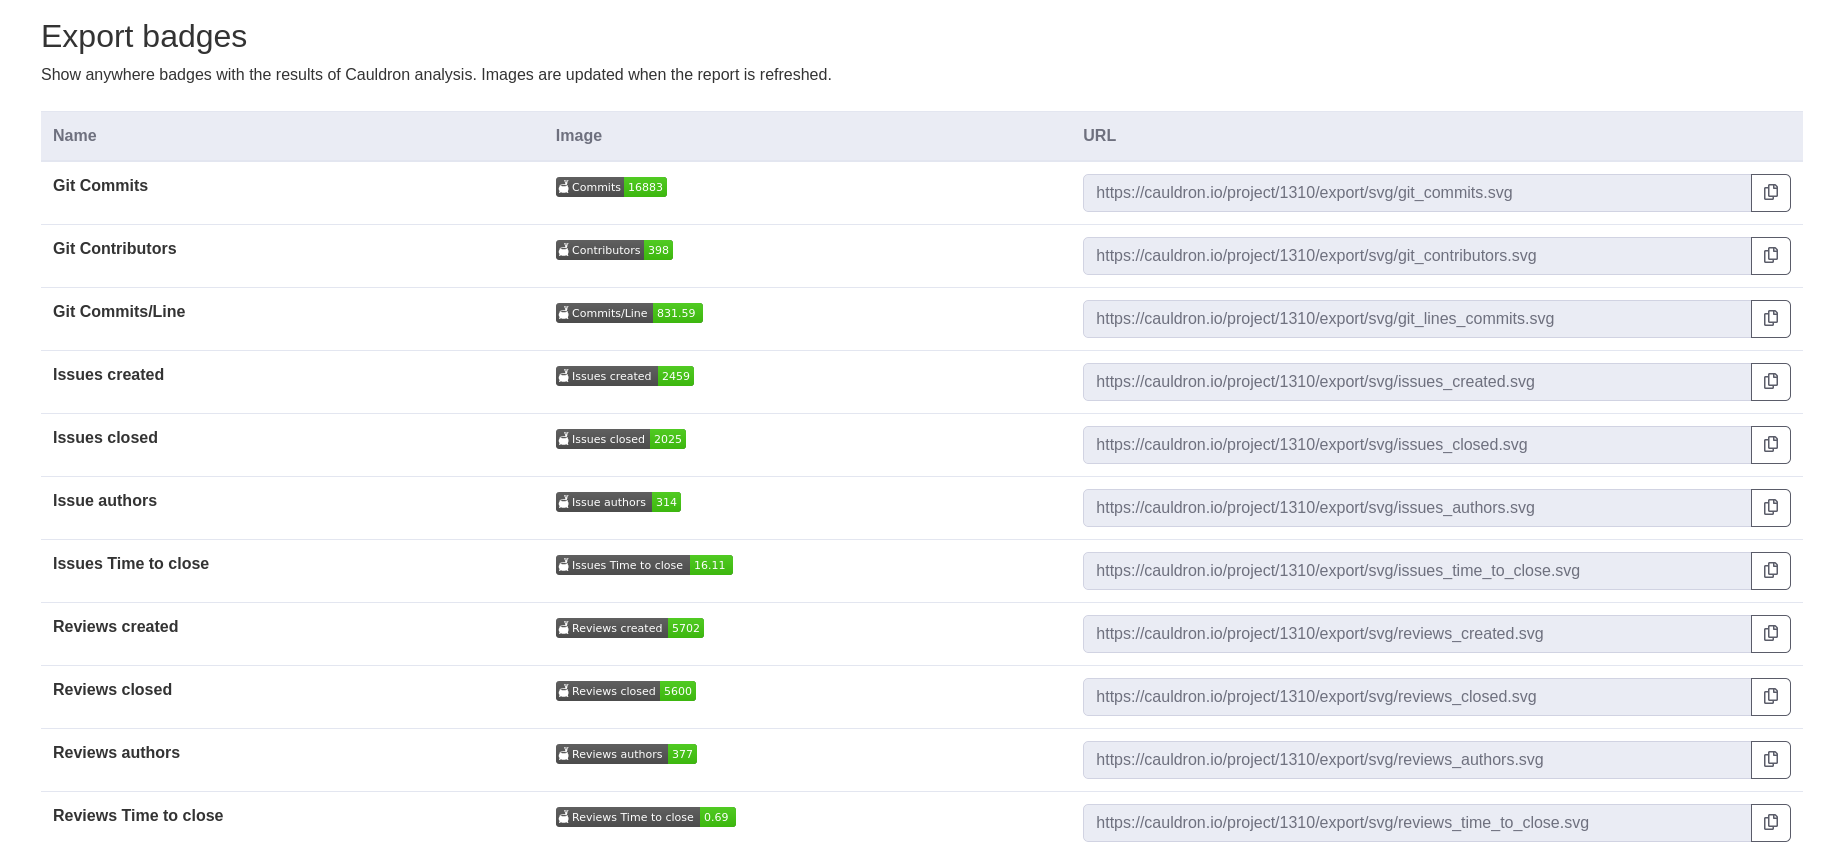This screenshot has width=1835, height=858.
Task: Click the Contributors 398 badge image
Action: point(614,250)
